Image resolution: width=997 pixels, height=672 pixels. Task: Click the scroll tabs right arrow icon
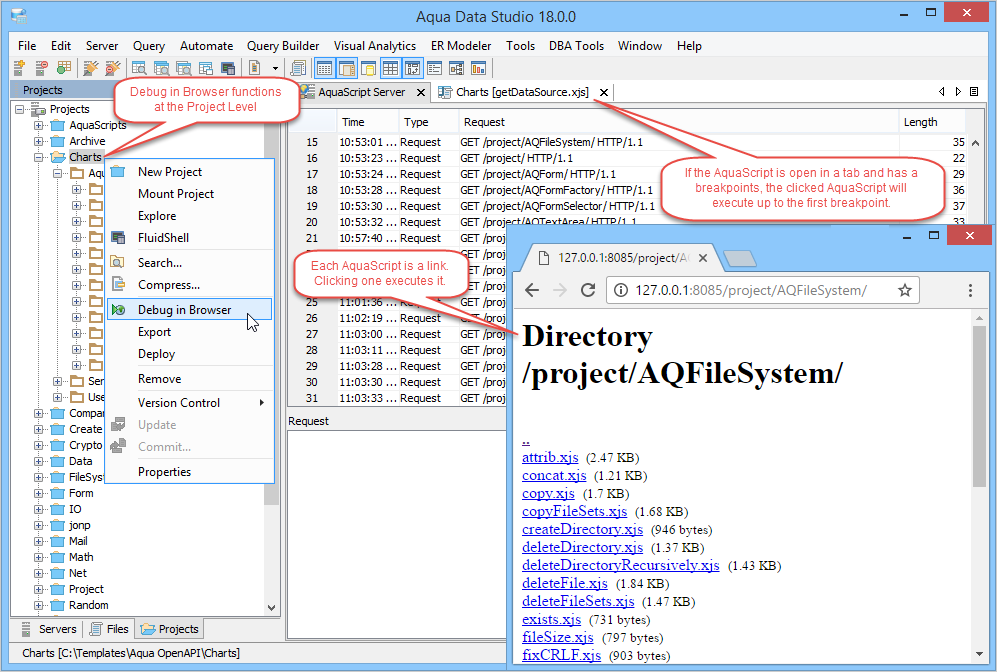pyautogui.click(x=958, y=92)
